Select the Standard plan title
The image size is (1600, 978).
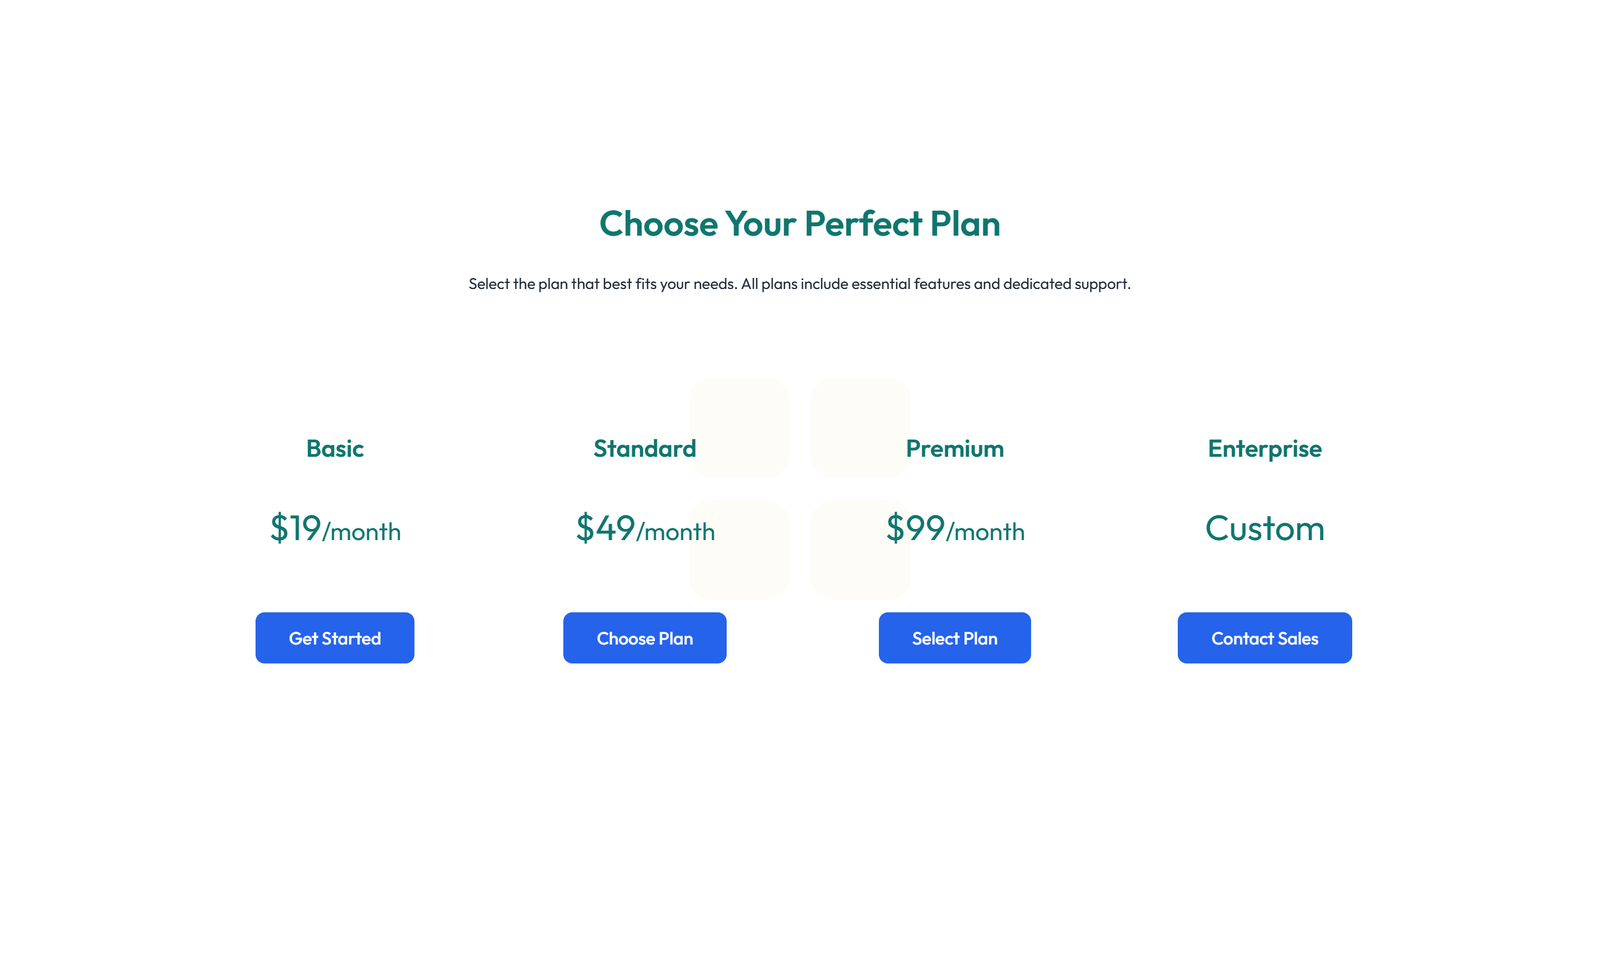[x=644, y=448]
